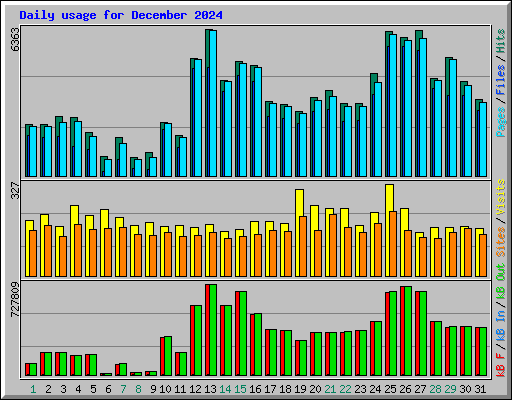The width and height of the screenshot is (512, 400).
Task: Select green day label 15
Action: click(x=240, y=389)
